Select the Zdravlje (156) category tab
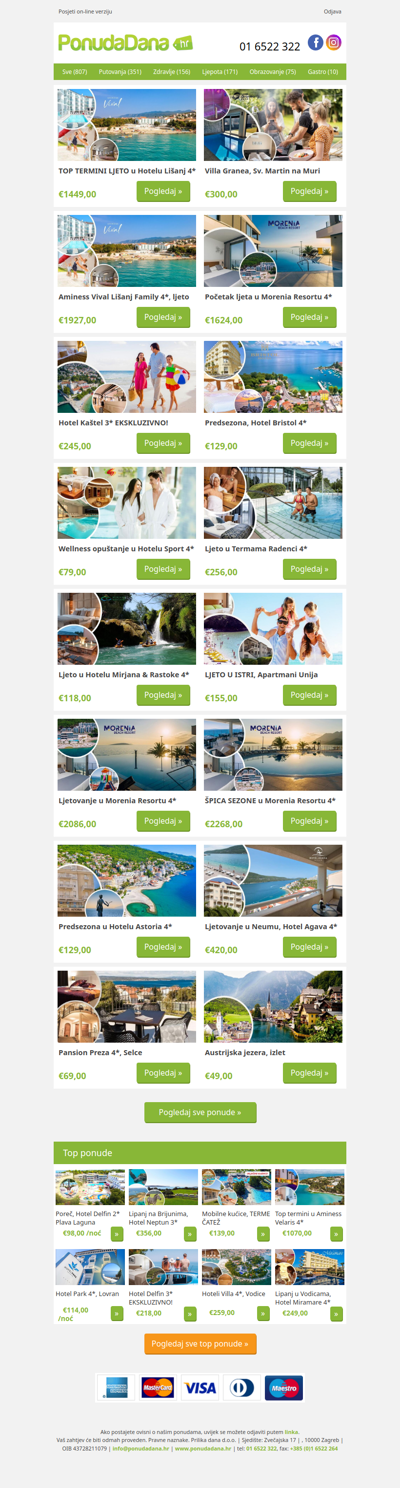Screen dimensions: 400x1488 (171, 72)
